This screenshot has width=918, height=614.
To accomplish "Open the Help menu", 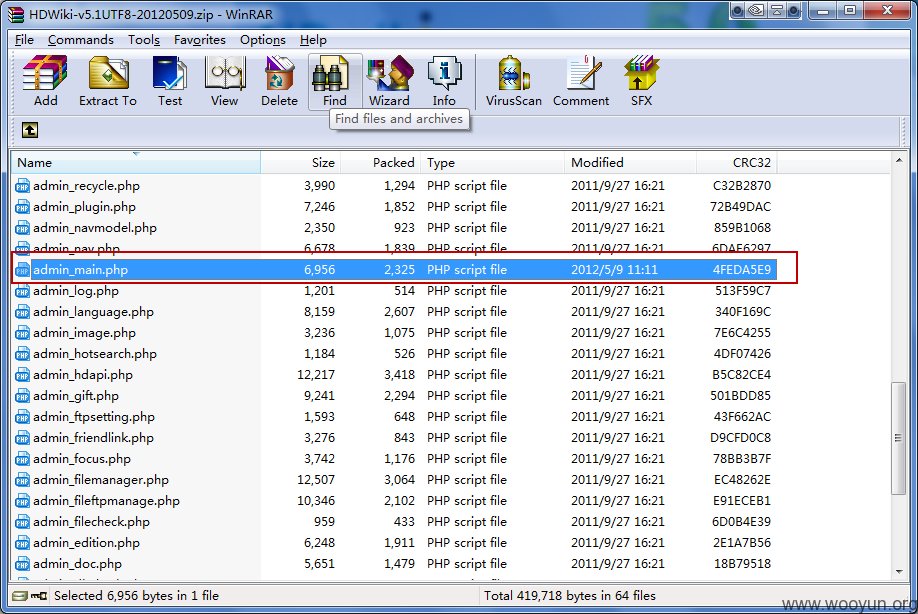I will [313, 40].
